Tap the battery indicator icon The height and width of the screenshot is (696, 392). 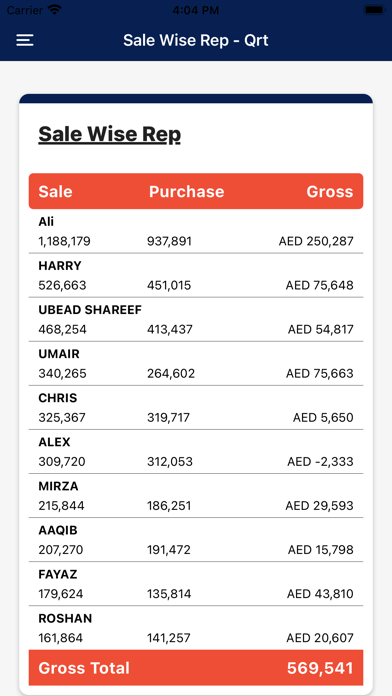point(374,10)
